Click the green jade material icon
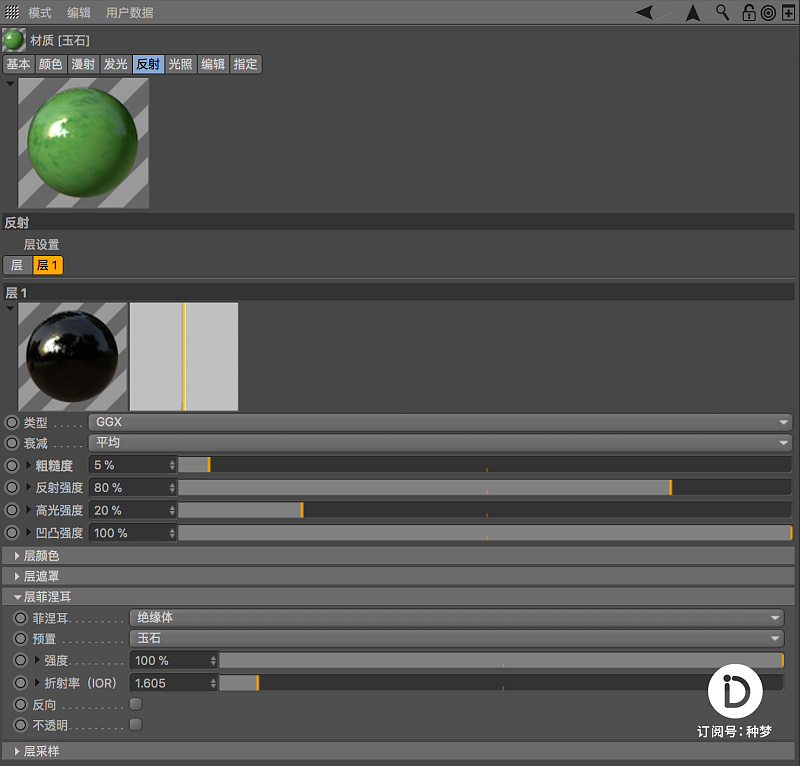 (14, 40)
